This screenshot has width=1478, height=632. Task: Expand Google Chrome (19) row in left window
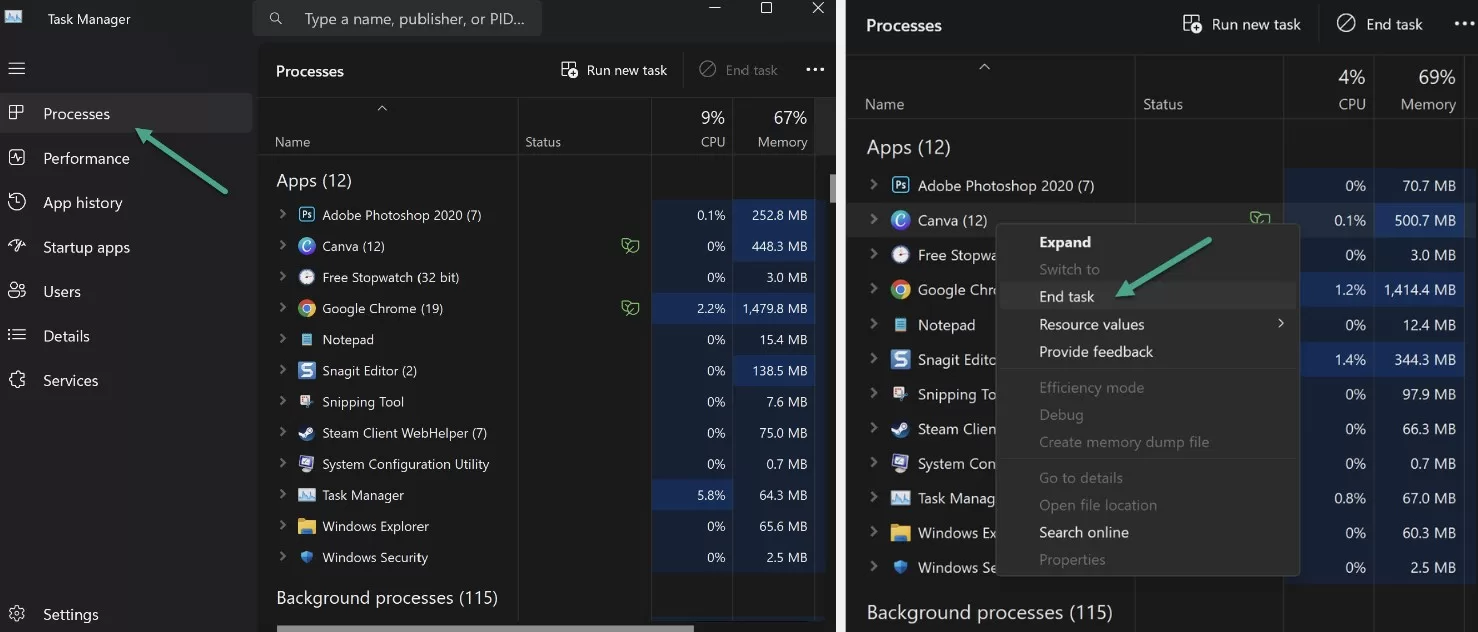point(283,308)
